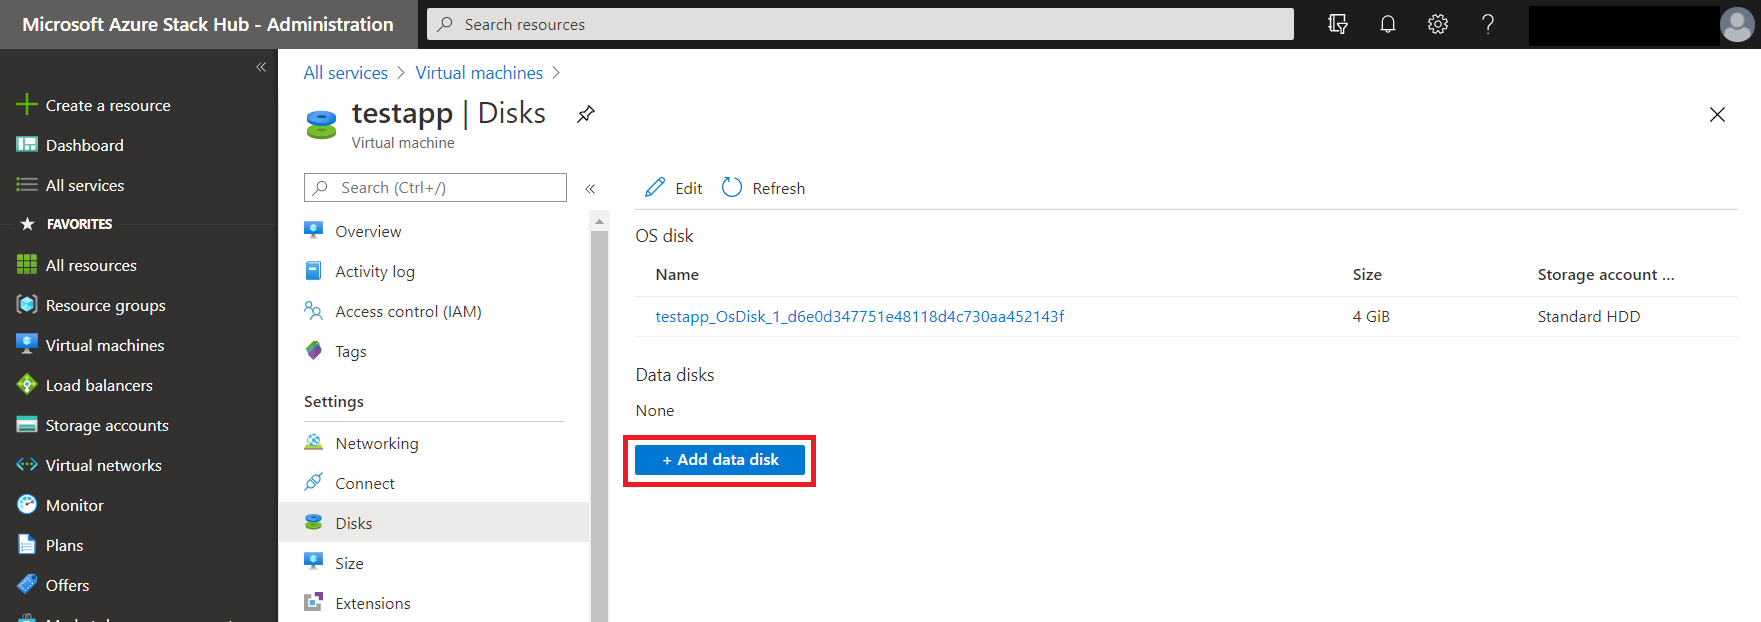Click the Microsoft Azure Stack Hub title
Image resolution: width=1761 pixels, height=622 pixels.
pos(207,24)
